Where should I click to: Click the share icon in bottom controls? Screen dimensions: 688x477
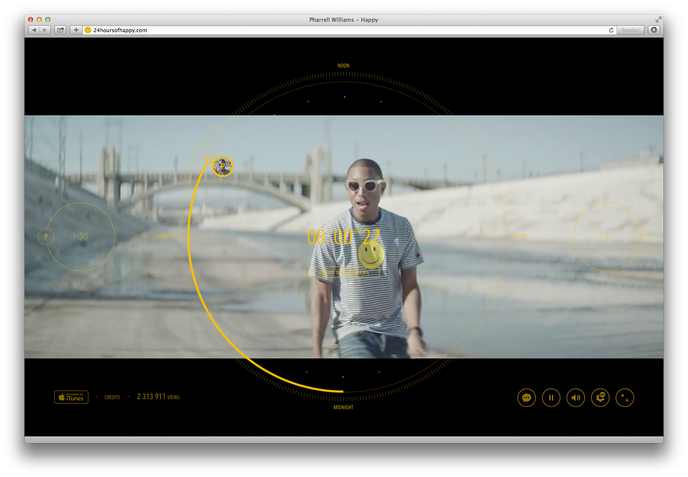click(x=600, y=398)
